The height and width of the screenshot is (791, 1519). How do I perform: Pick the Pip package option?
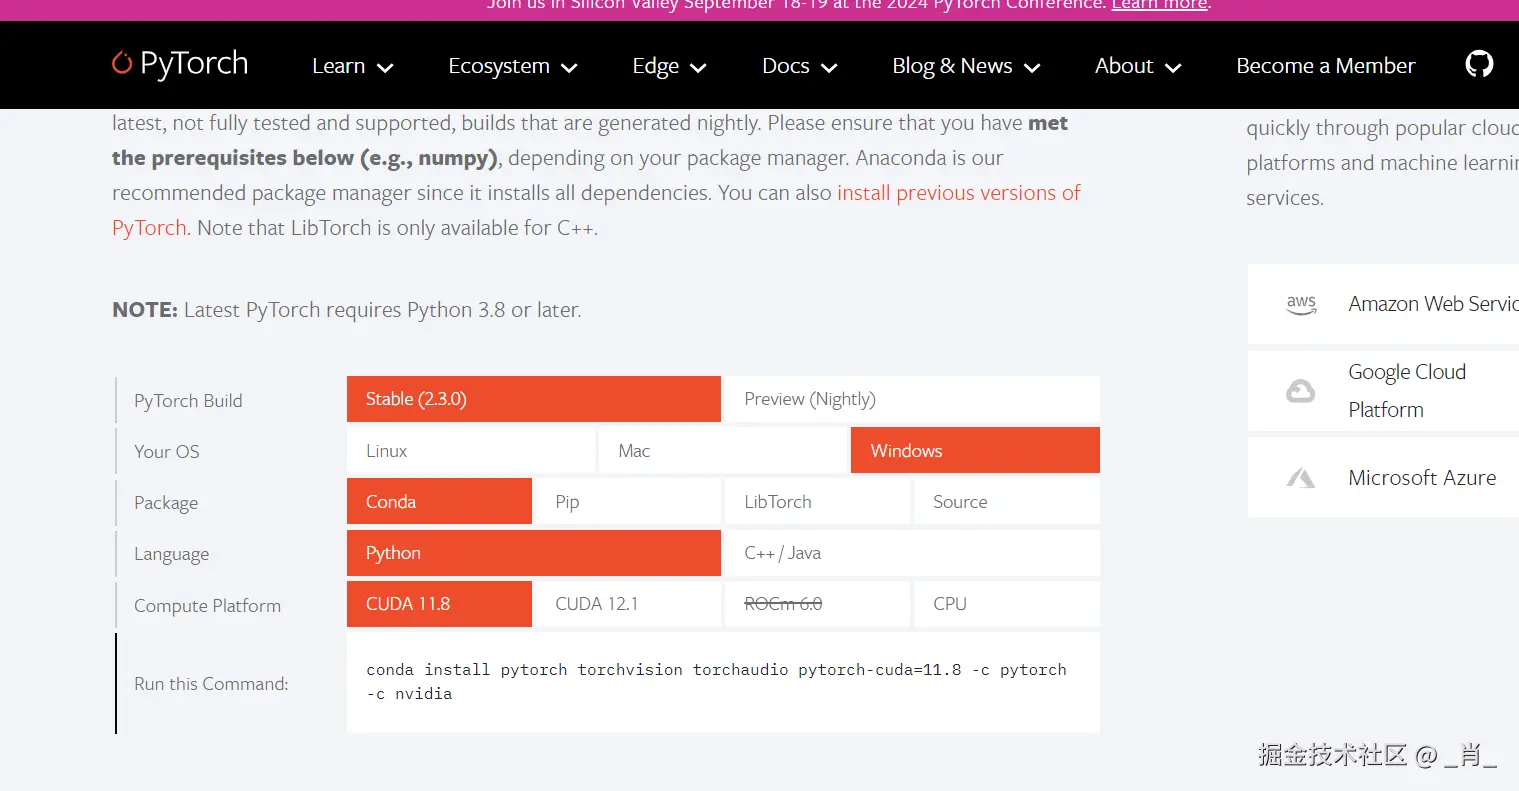[x=627, y=502]
